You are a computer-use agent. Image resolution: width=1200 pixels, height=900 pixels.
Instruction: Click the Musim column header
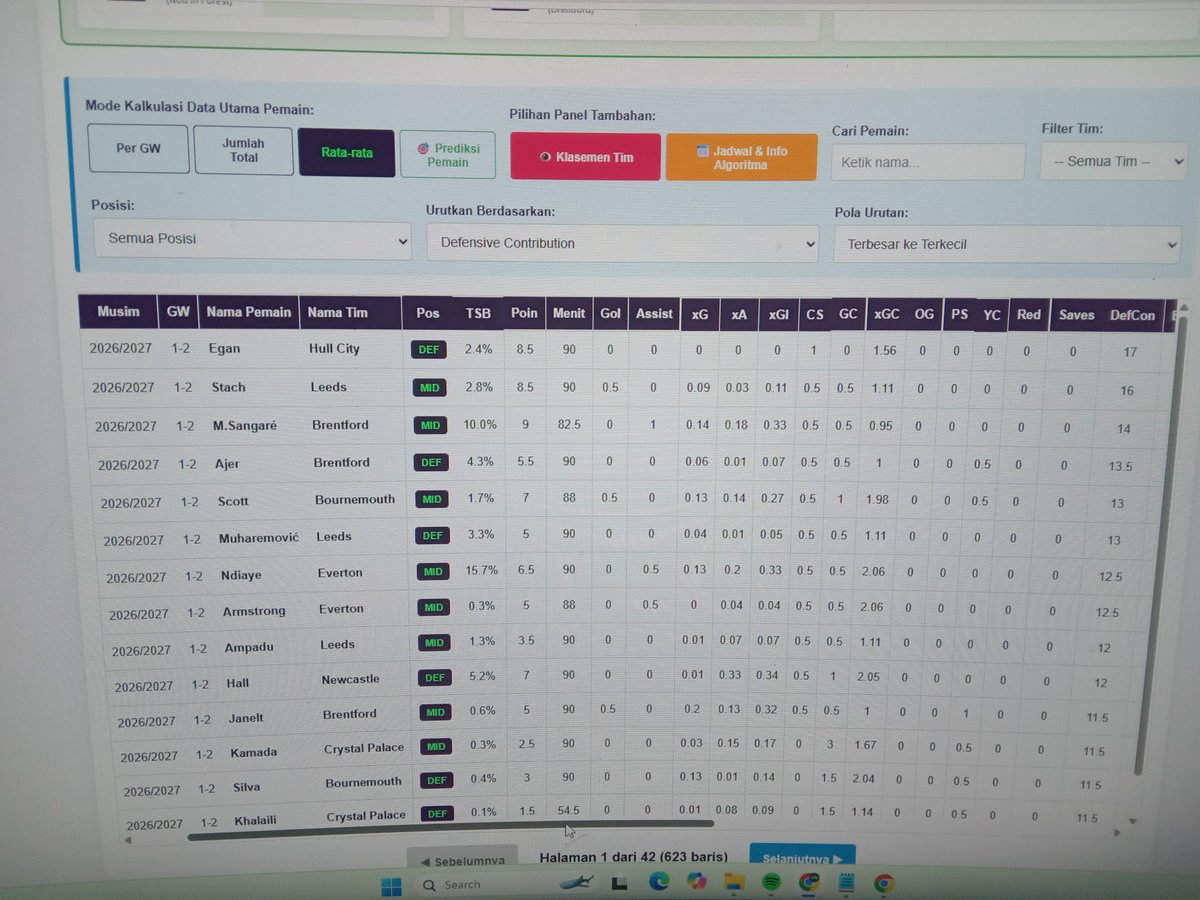pos(119,312)
